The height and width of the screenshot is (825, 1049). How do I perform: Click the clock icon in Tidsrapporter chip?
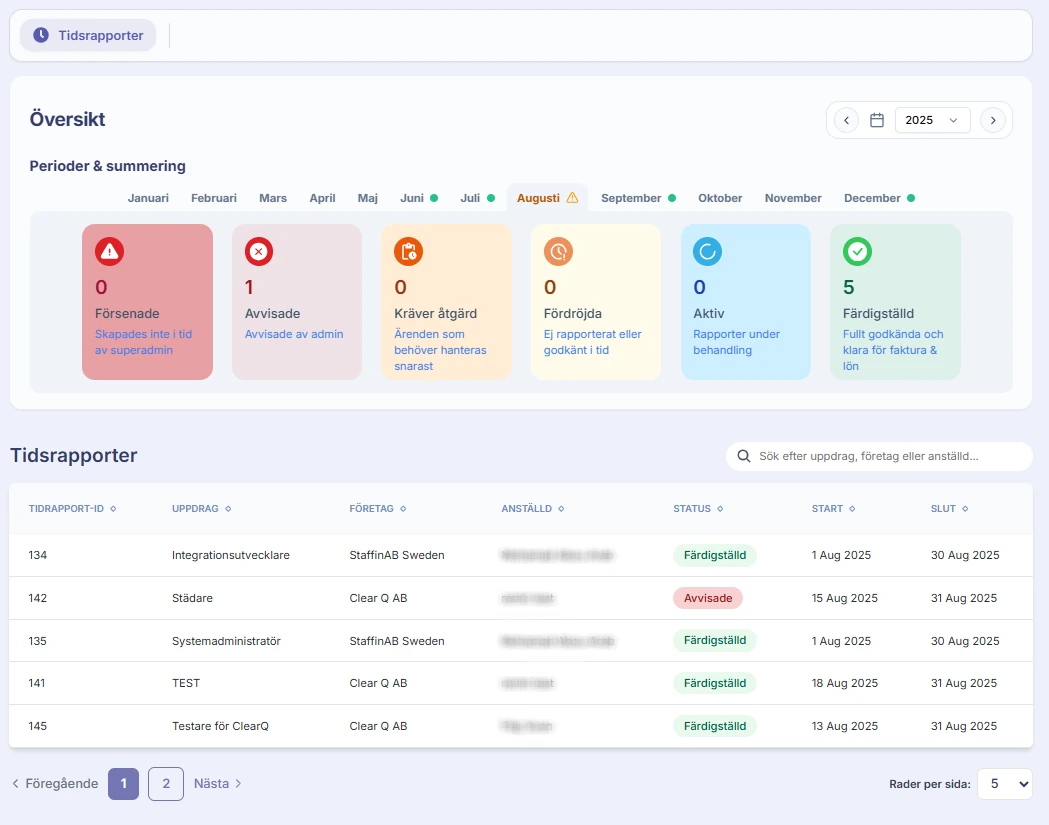(41, 35)
